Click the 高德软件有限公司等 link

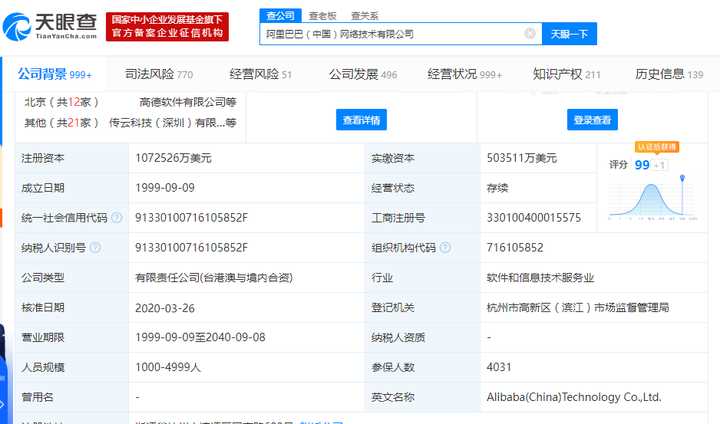coord(188,102)
